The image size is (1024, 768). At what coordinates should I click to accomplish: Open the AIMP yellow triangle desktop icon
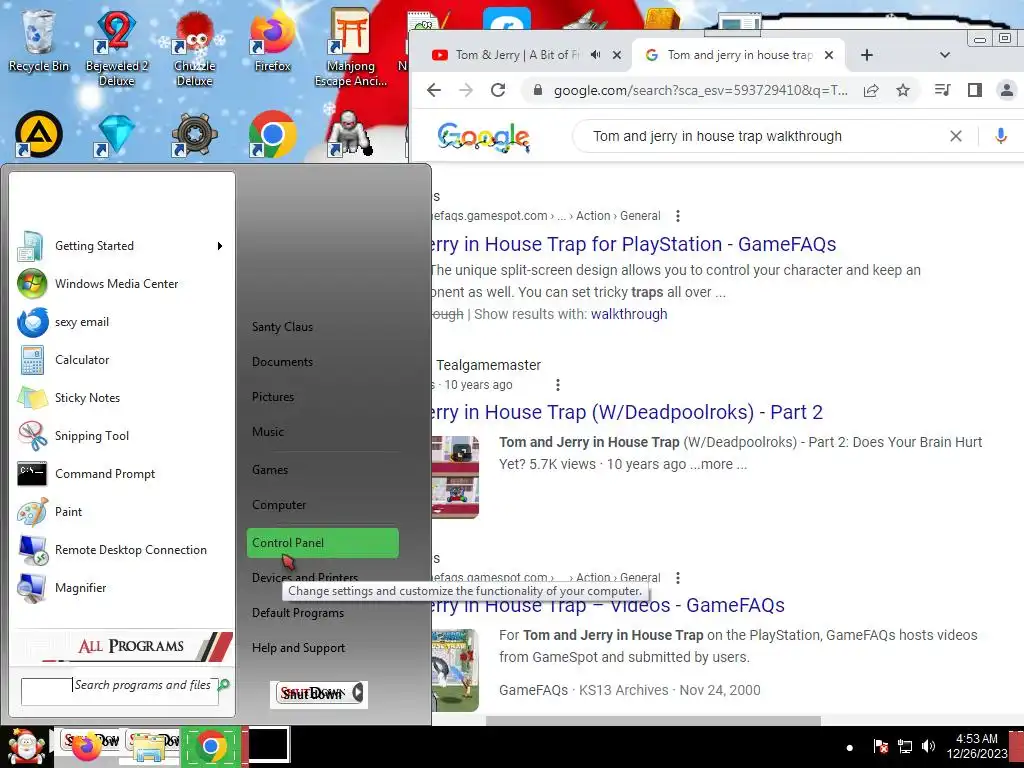pyautogui.click(x=39, y=135)
